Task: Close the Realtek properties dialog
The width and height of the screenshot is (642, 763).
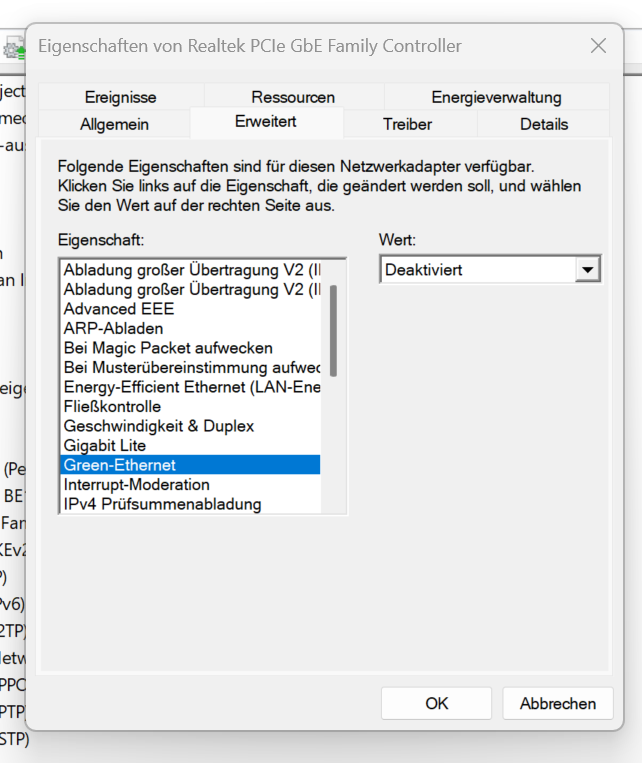Action: [x=598, y=46]
